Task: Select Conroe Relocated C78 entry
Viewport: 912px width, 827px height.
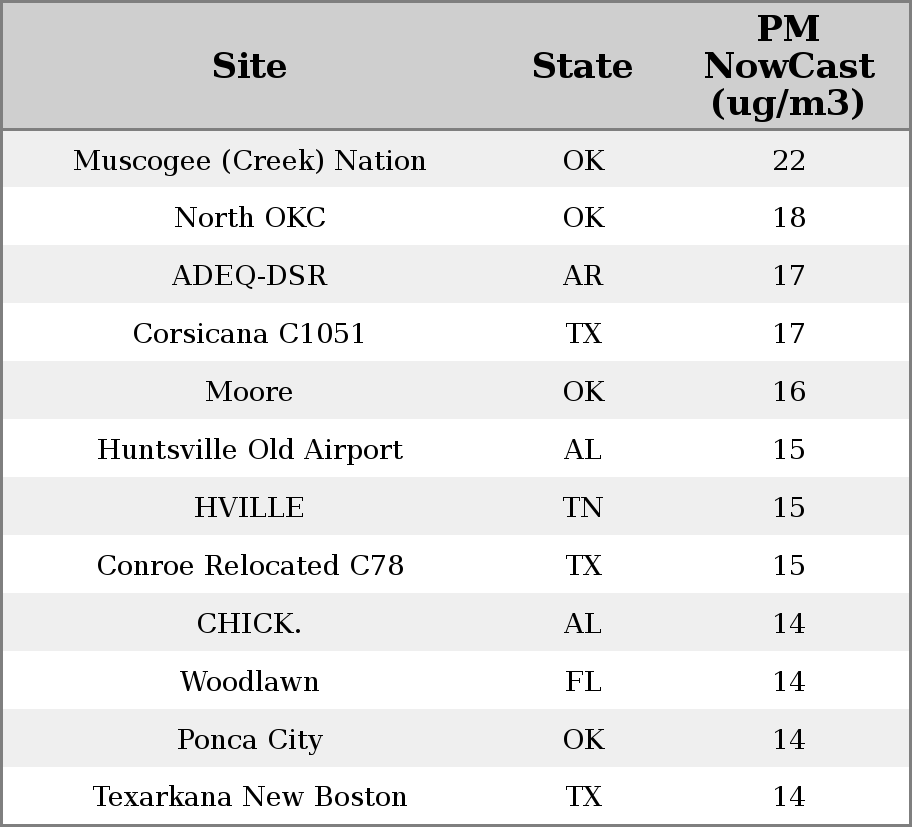Action: pyautogui.click(x=249, y=566)
